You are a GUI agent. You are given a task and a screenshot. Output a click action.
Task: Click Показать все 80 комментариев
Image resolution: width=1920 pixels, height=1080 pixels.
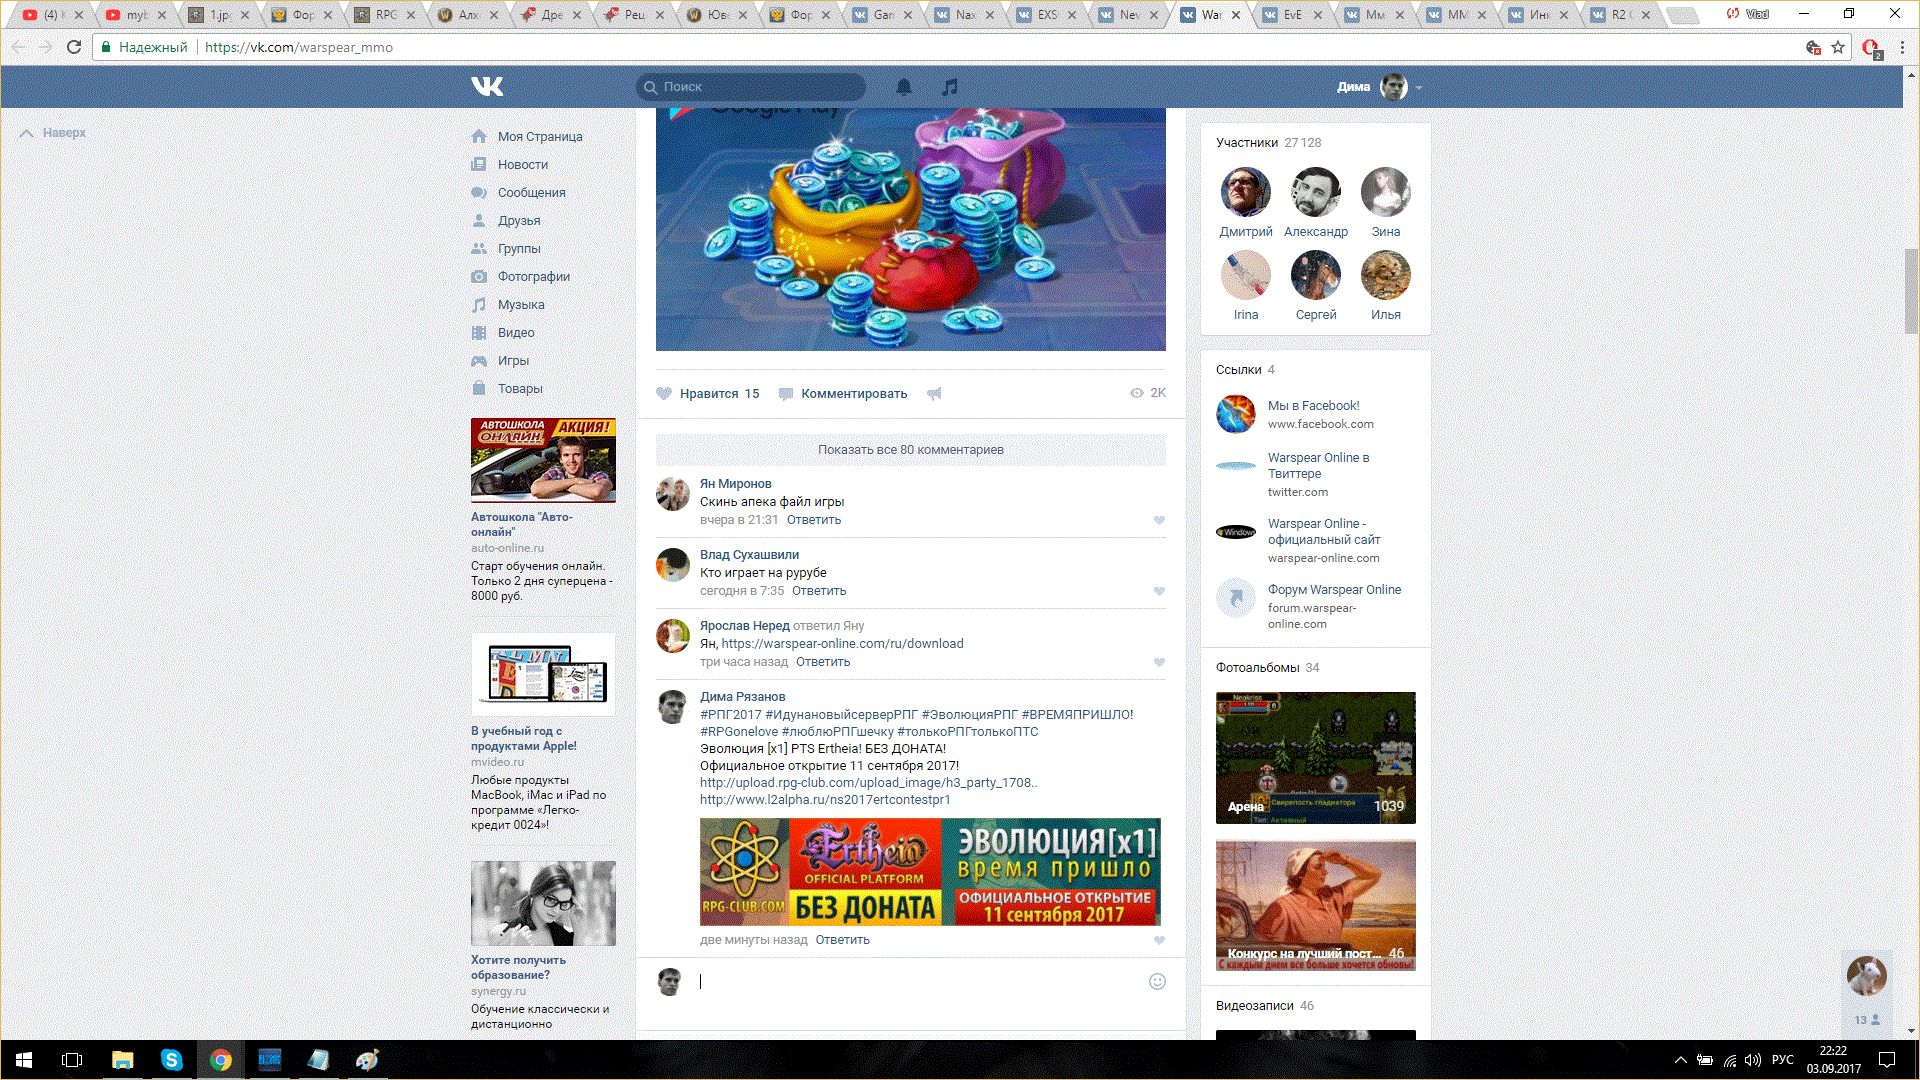(911, 450)
